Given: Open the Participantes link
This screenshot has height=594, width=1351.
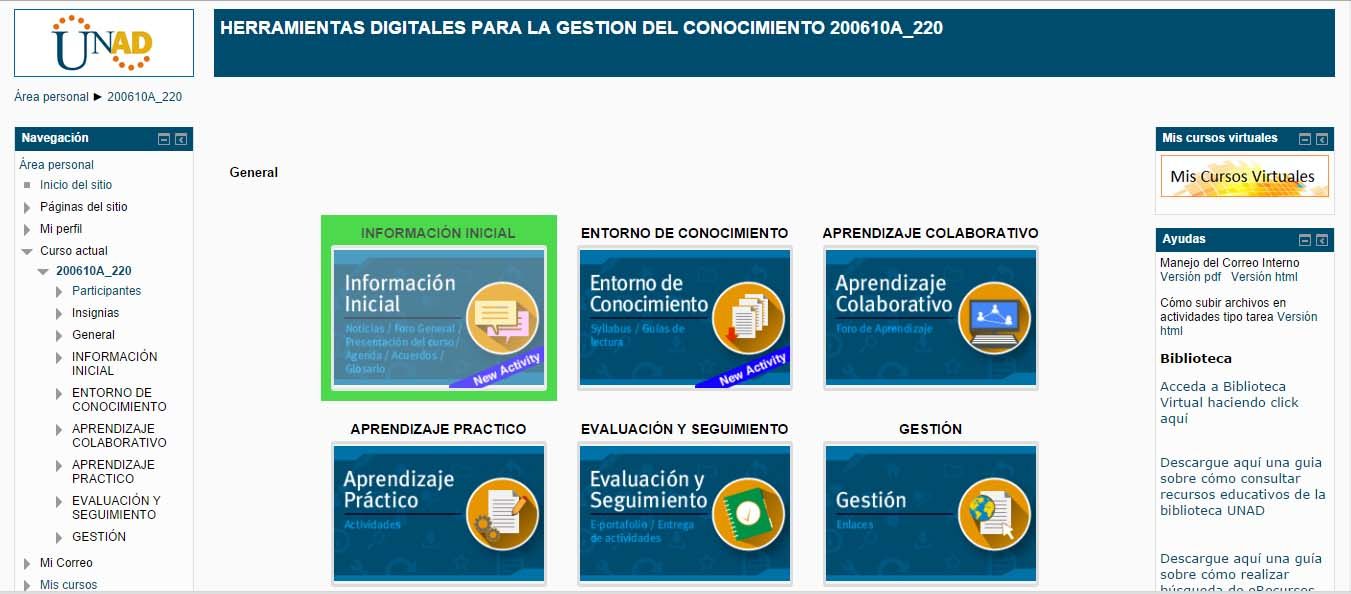Looking at the screenshot, I should point(107,291).
